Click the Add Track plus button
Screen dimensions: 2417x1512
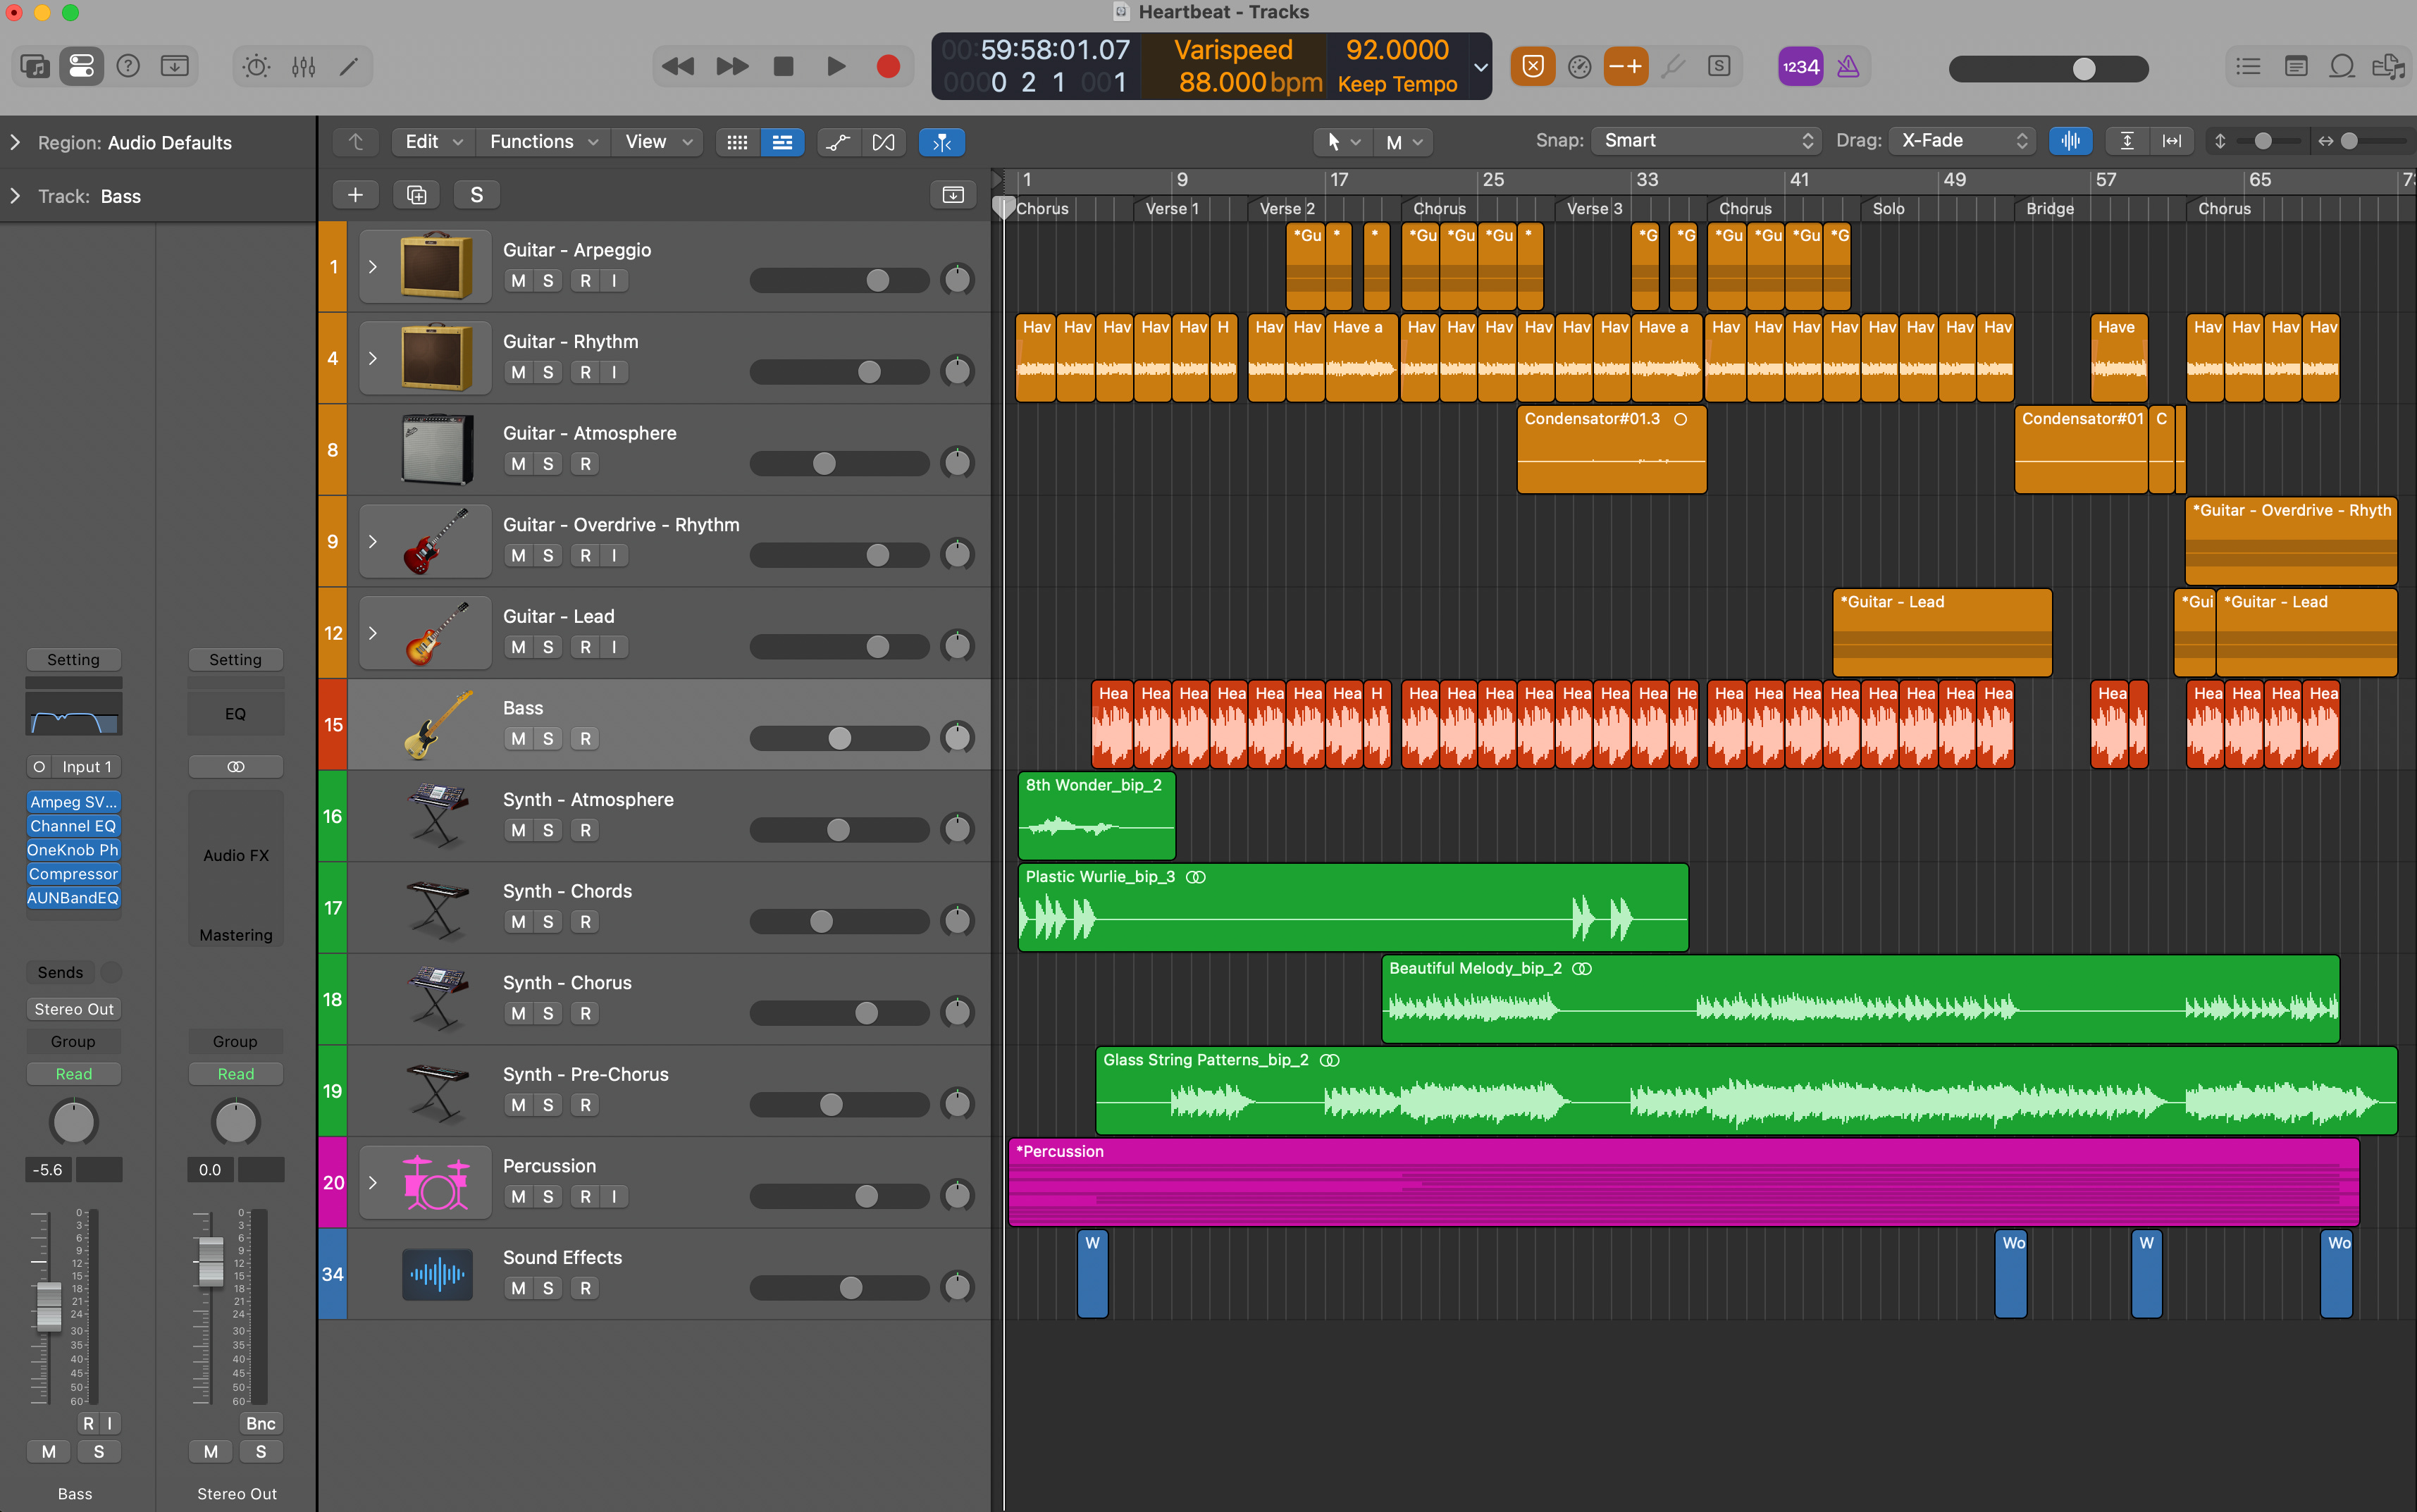click(x=355, y=195)
